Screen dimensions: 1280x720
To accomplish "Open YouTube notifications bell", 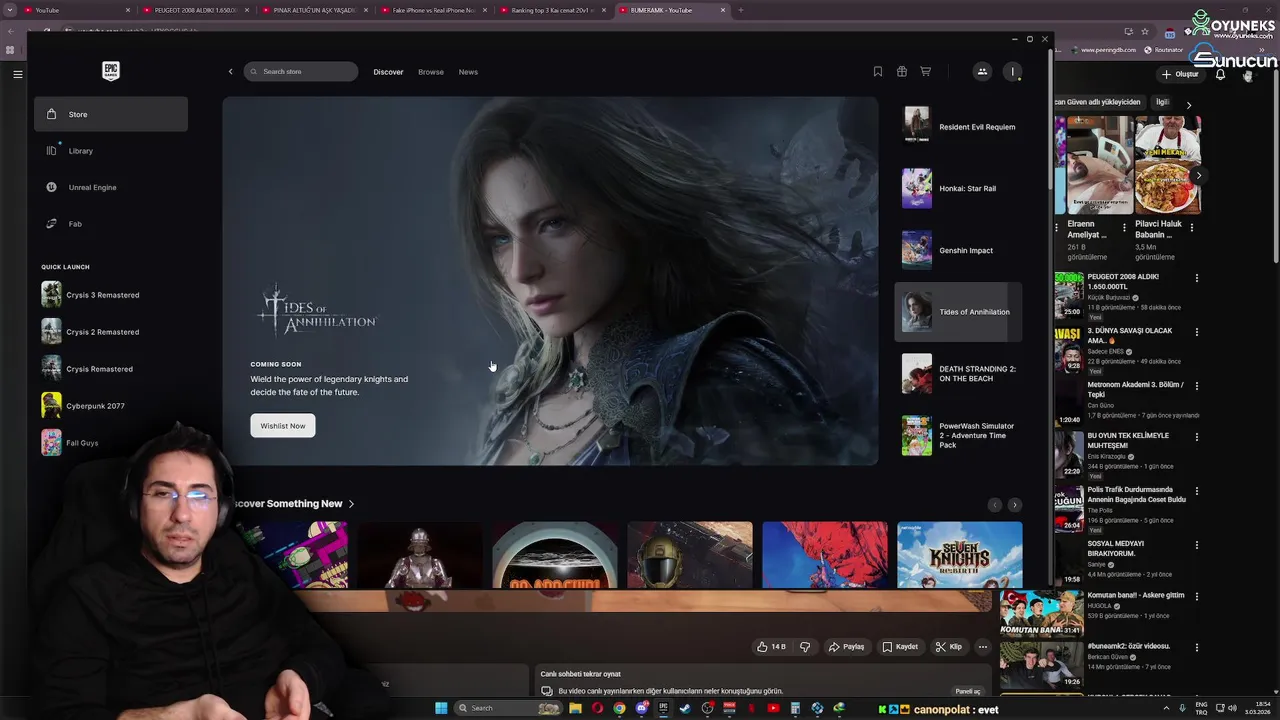I will [1220, 74].
